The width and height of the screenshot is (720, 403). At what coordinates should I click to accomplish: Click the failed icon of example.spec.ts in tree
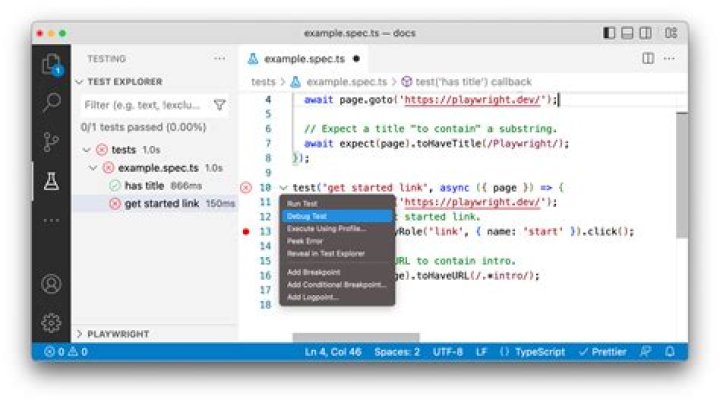click(108, 168)
